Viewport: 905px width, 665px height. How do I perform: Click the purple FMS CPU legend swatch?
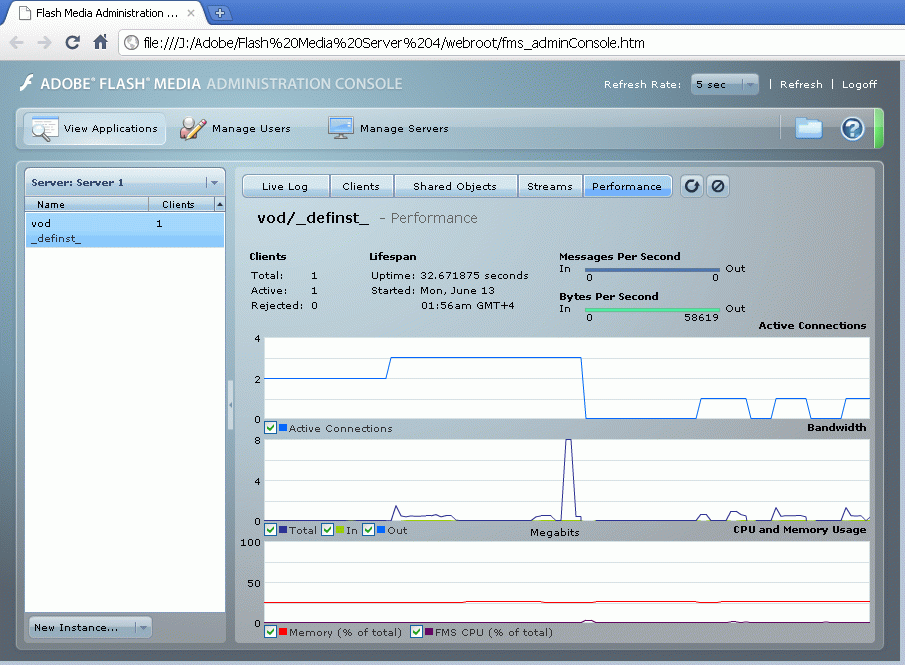click(x=429, y=632)
